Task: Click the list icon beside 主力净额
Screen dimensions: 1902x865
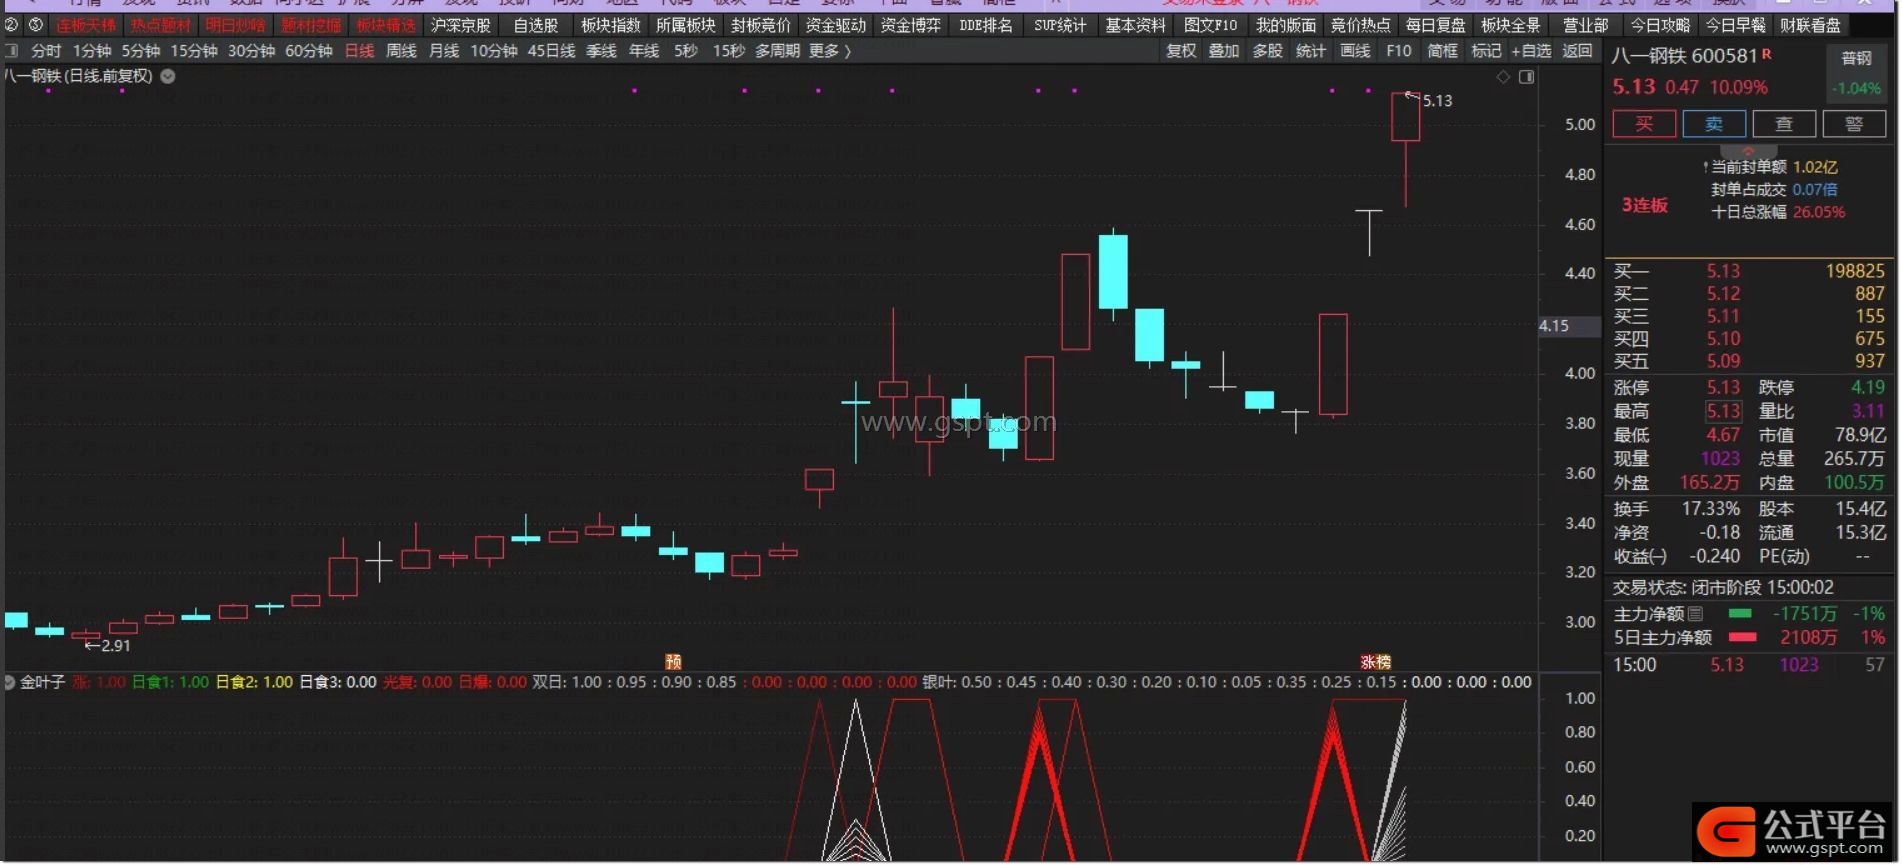Action: click(1696, 614)
